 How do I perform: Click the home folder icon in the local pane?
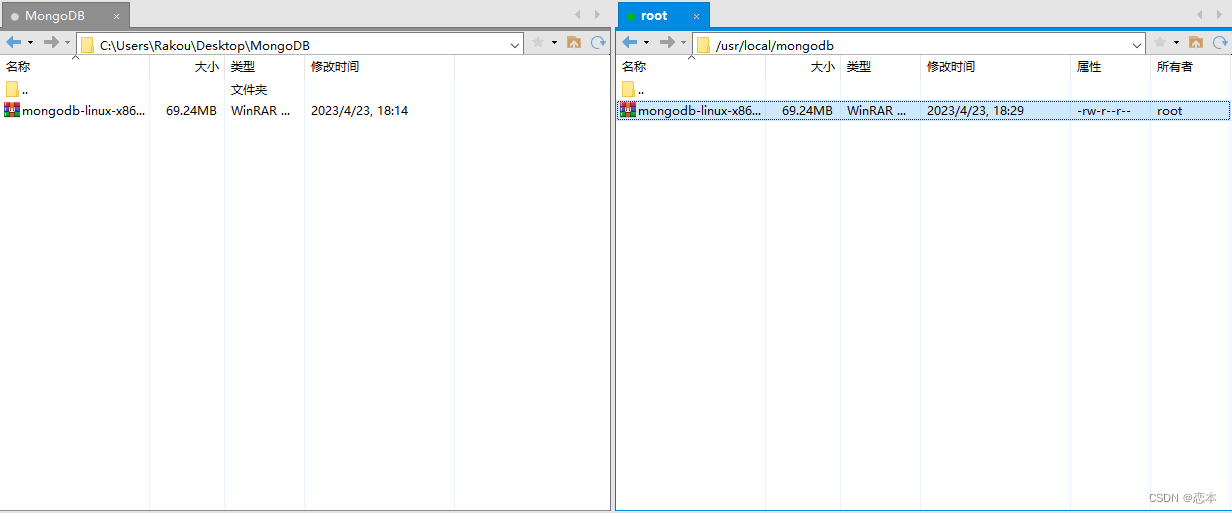coord(574,42)
